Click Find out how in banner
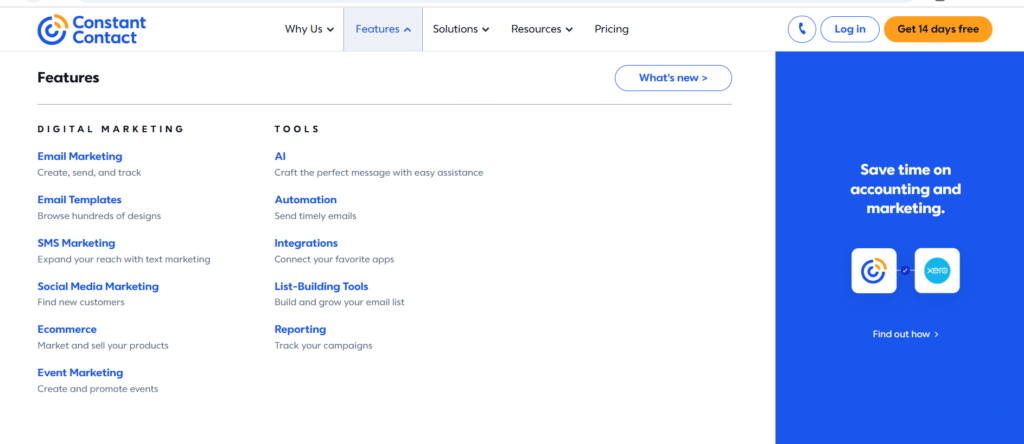 (x=905, y=334)
